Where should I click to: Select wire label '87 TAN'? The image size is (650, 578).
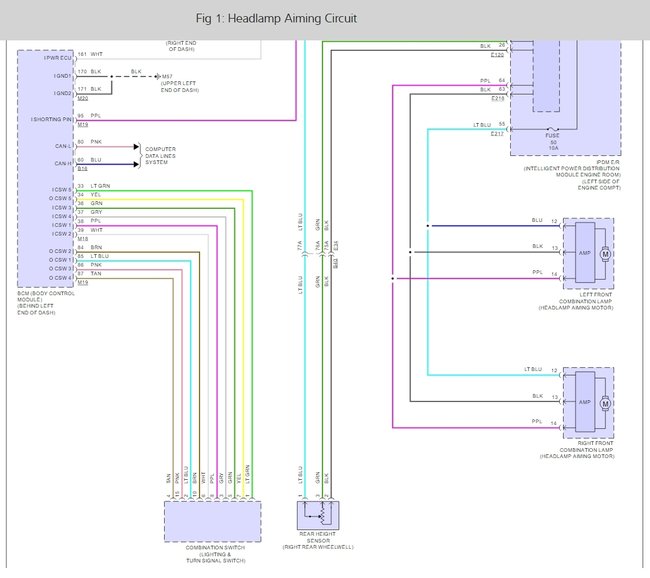[x=89, y=273]
